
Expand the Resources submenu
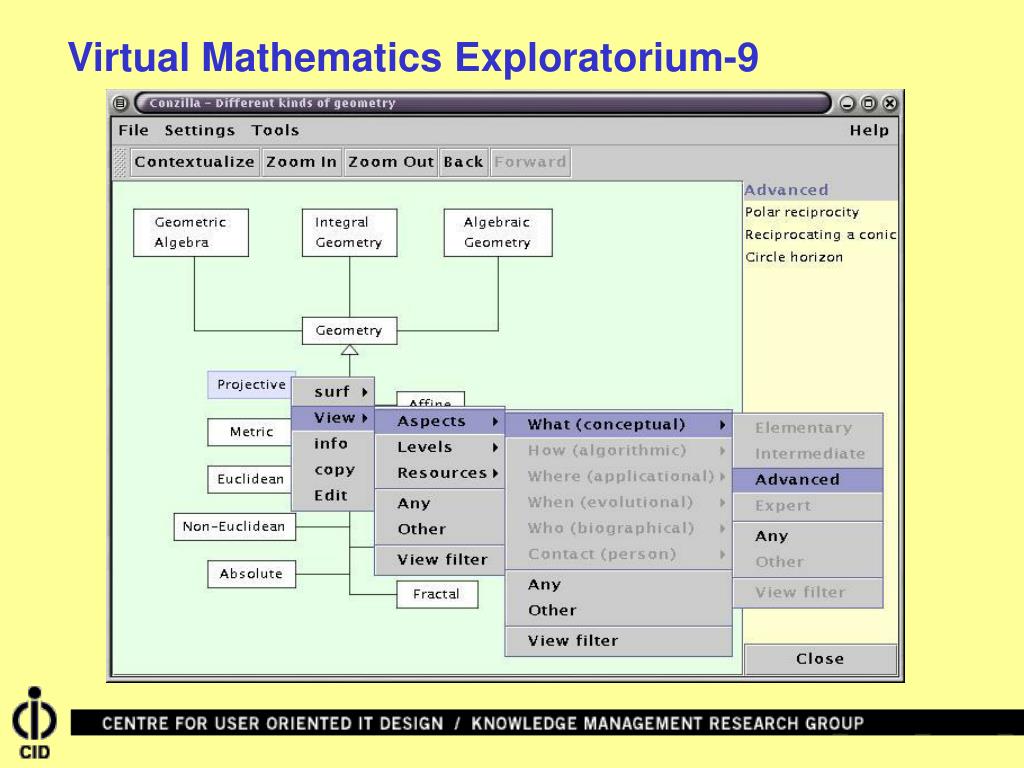pos(440,473)
